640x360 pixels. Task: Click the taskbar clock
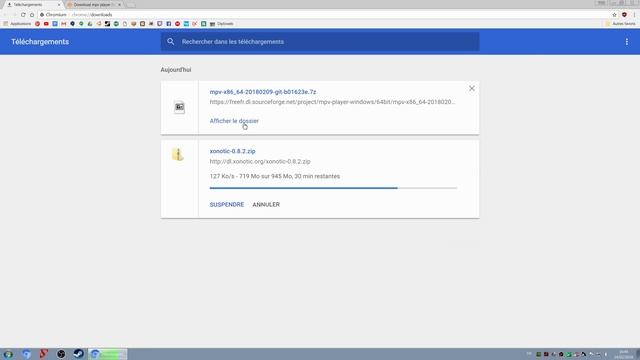(624, 354)
